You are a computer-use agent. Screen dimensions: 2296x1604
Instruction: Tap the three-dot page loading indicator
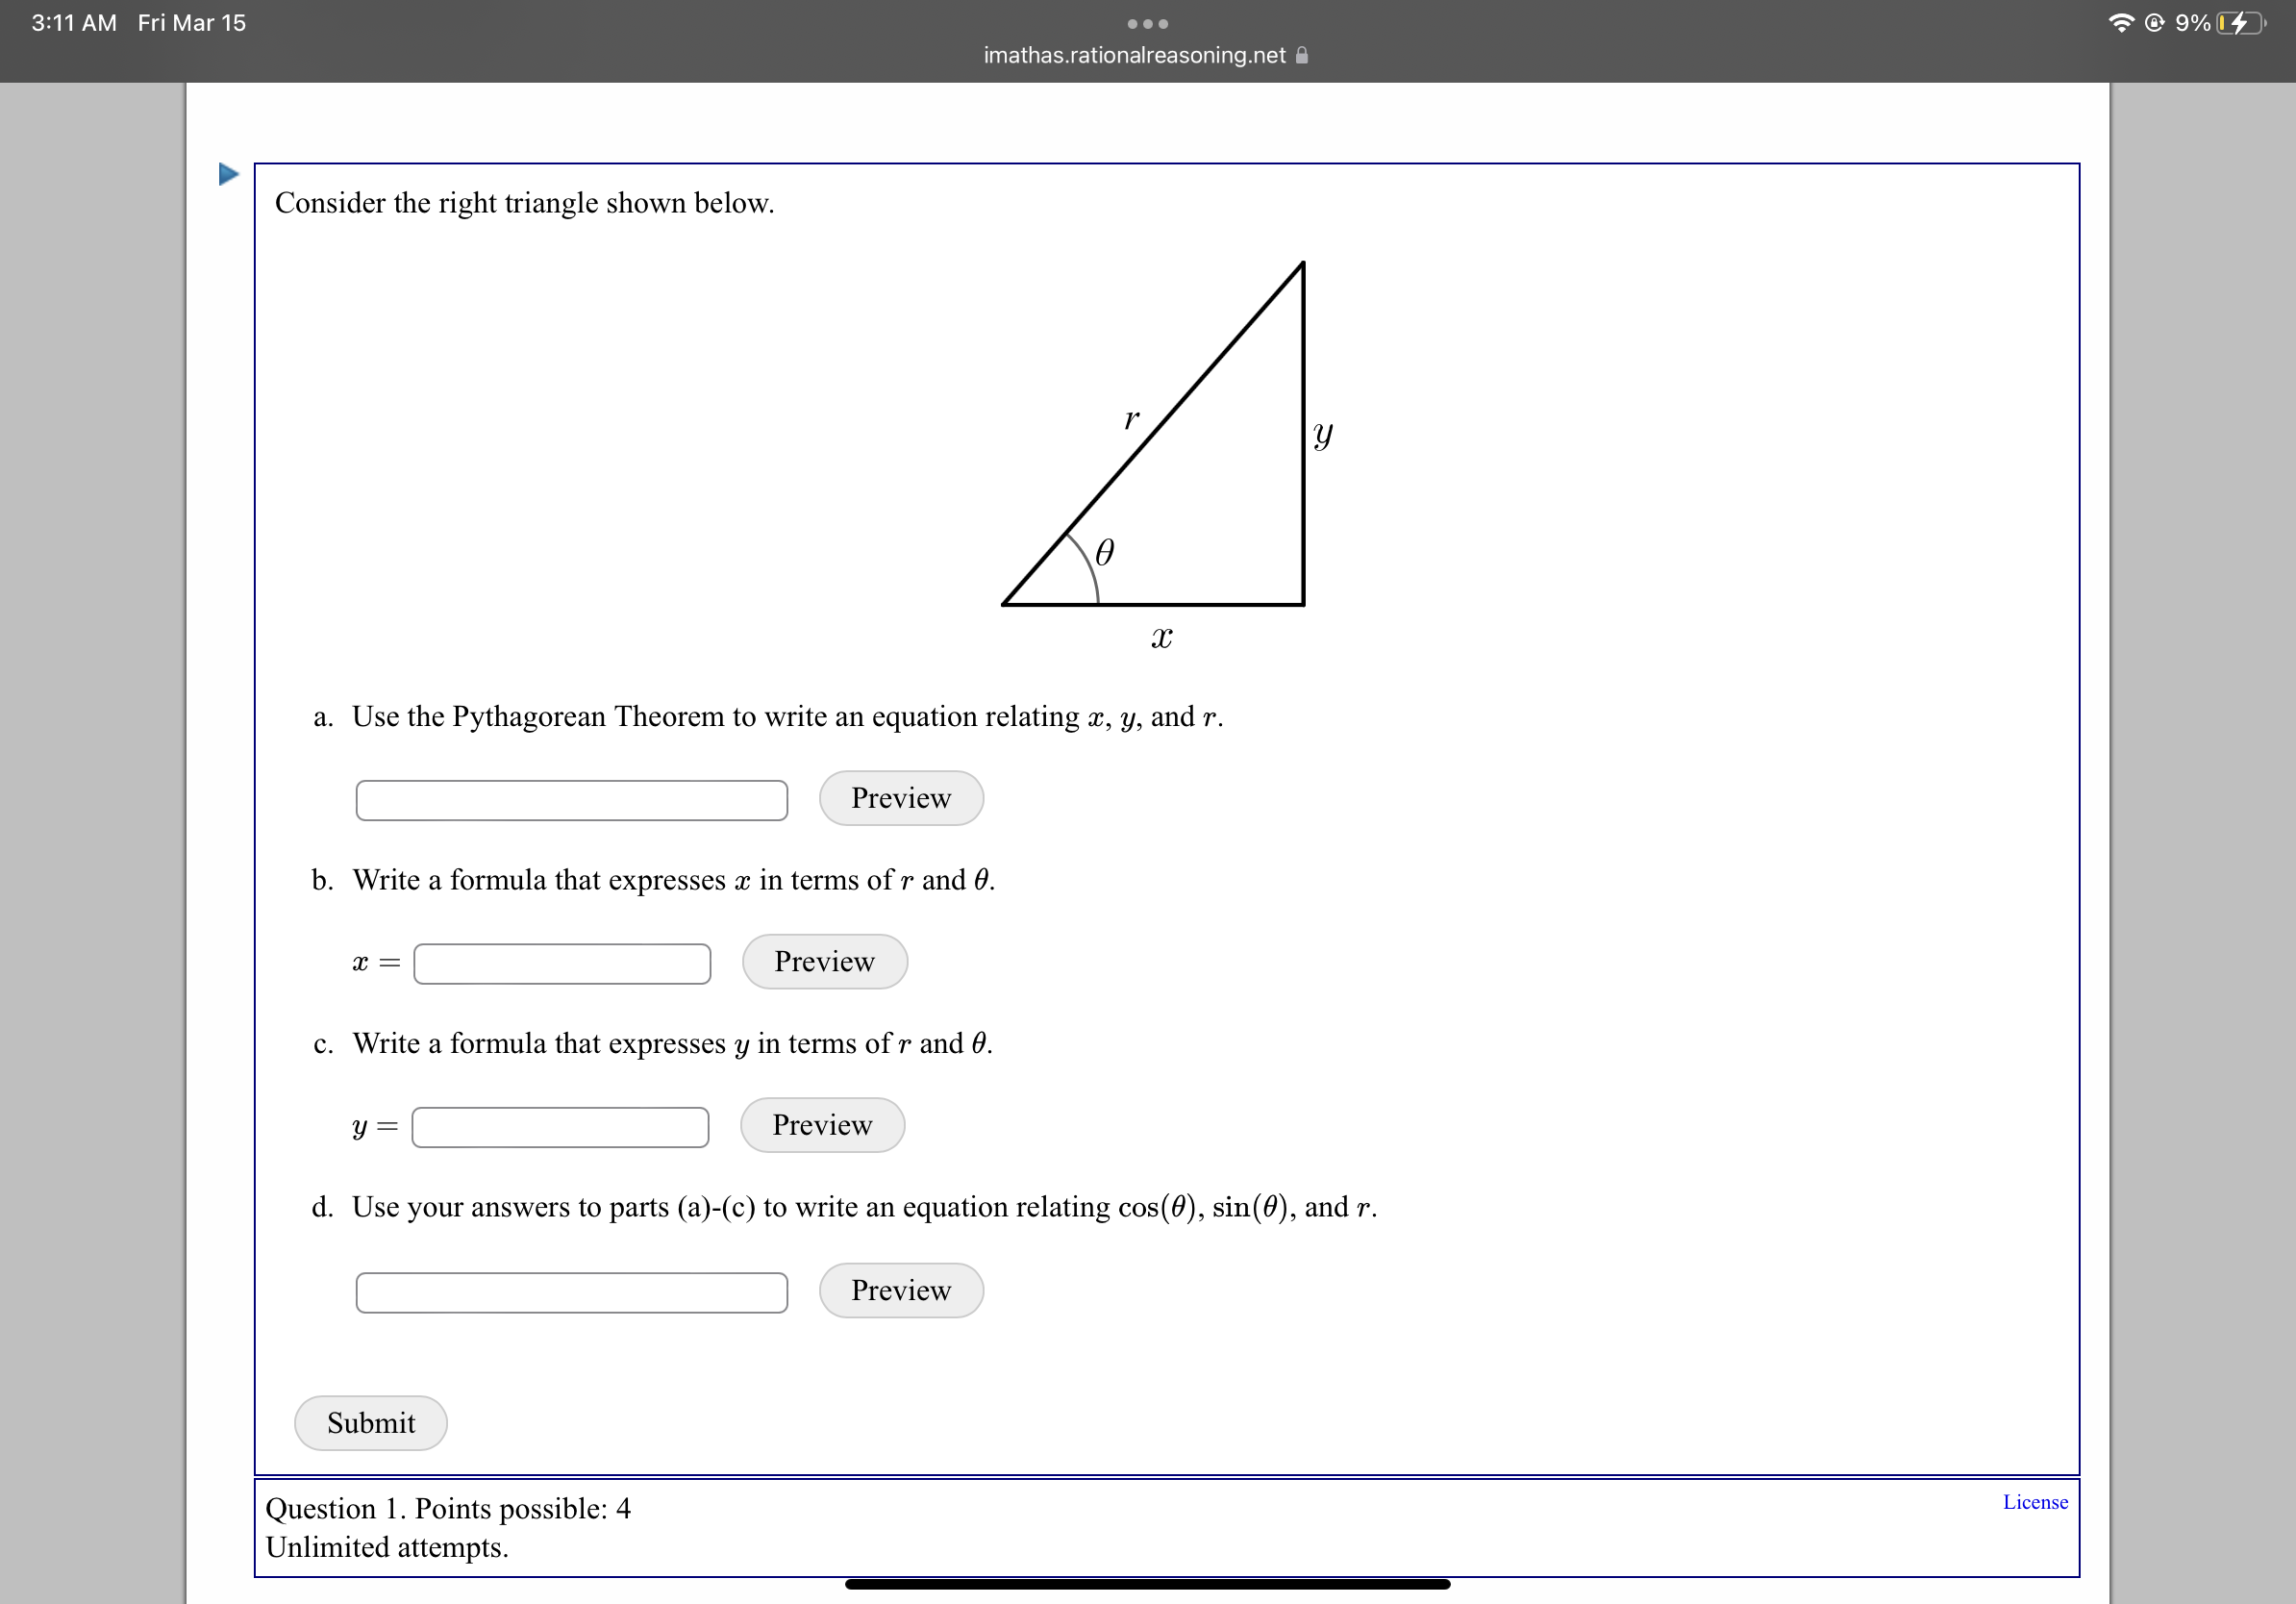(x=1146, y=23)
